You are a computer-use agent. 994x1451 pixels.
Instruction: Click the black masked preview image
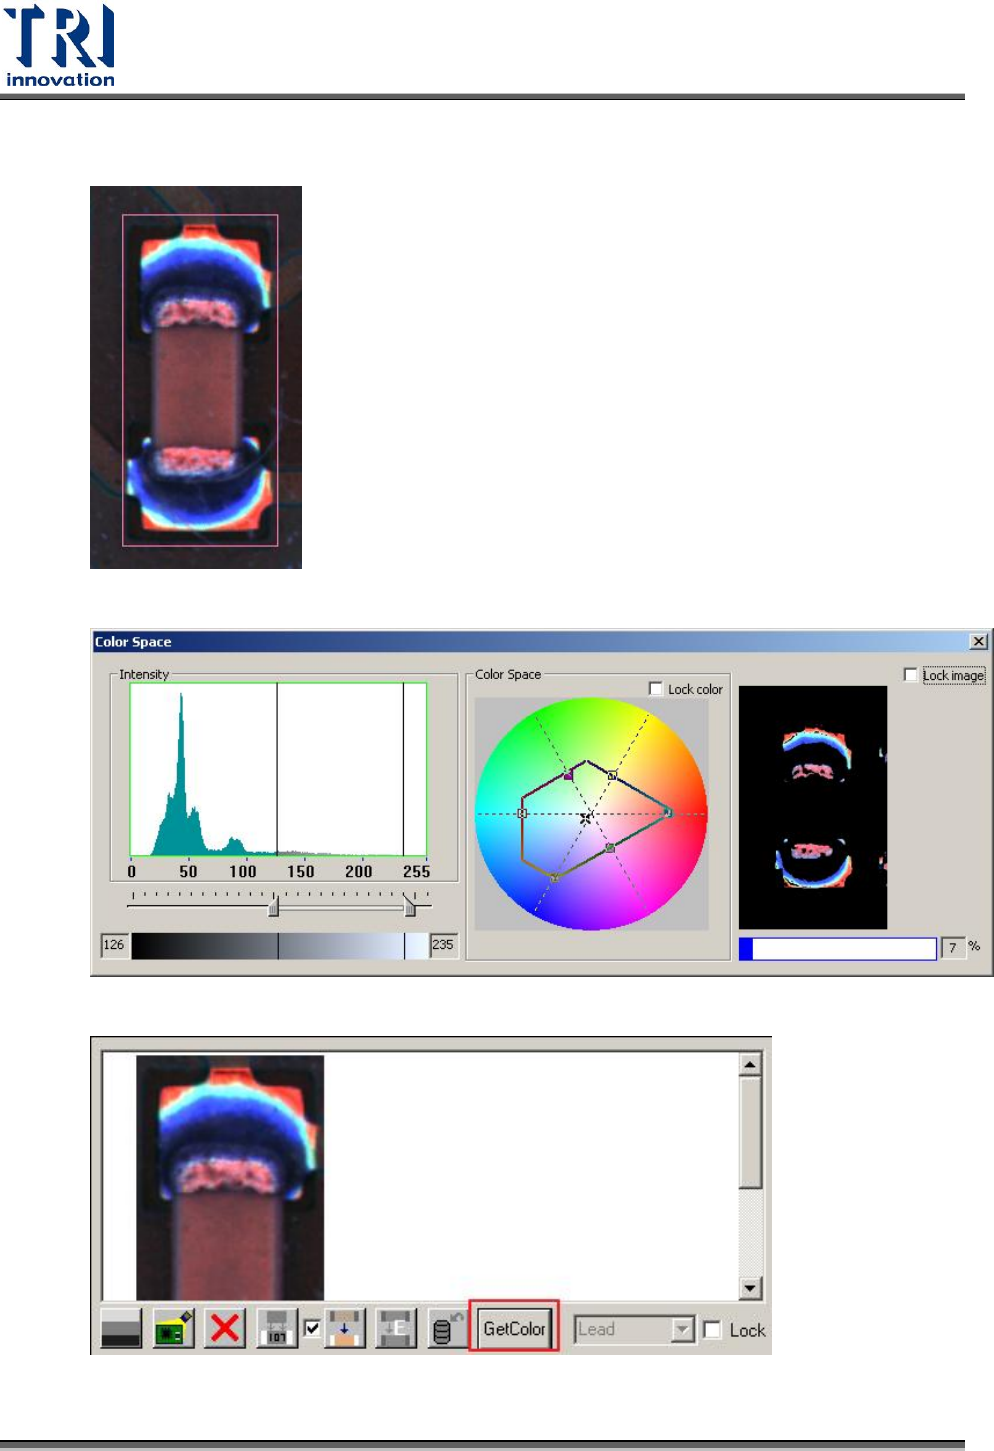coord(813,807)
